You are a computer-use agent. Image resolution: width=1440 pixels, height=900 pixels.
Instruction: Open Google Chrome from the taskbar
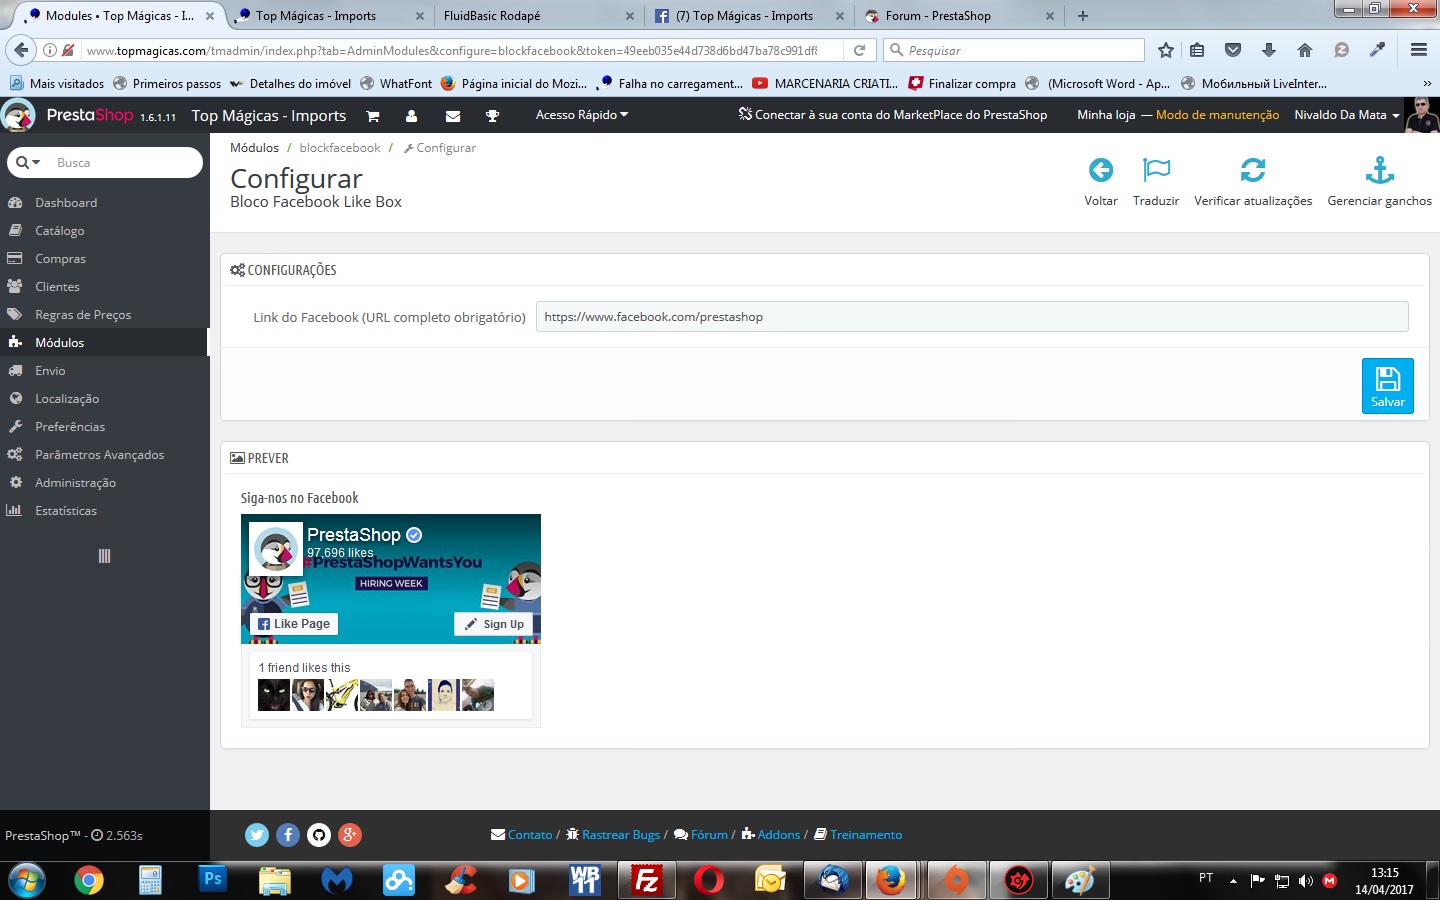click(89, 880)
